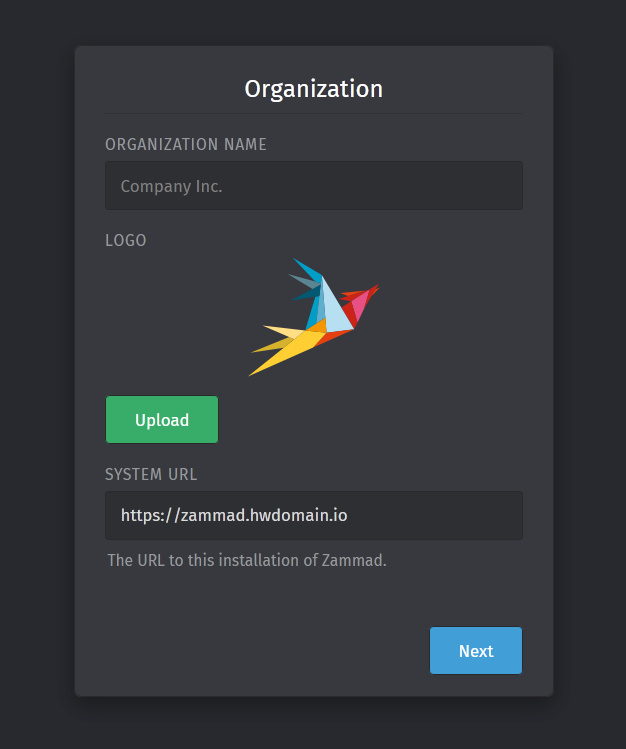Click the https://zammad.hwdomain.io URL text
Viewport: 626px width, 749px height.
pos(234,516)
